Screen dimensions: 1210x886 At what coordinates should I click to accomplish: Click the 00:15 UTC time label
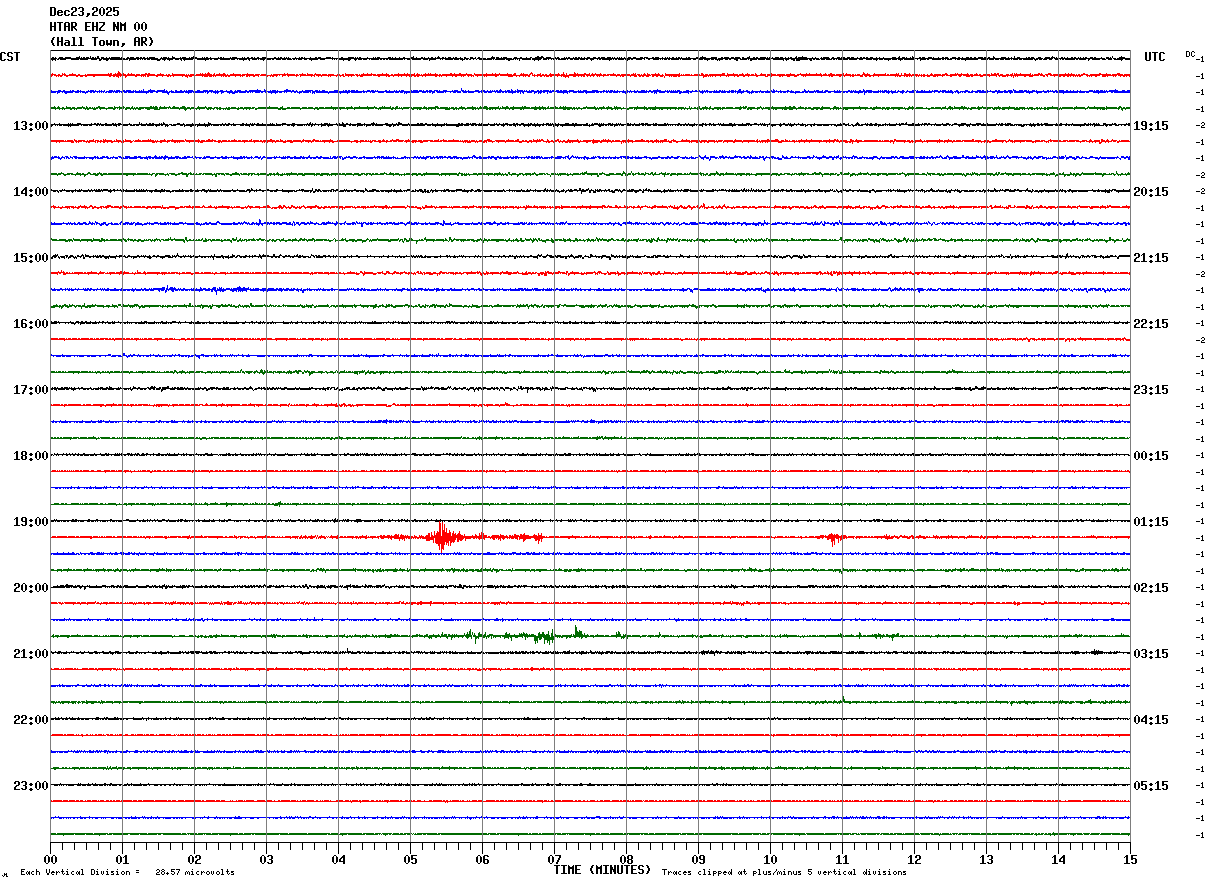(x=1151, y=456)
